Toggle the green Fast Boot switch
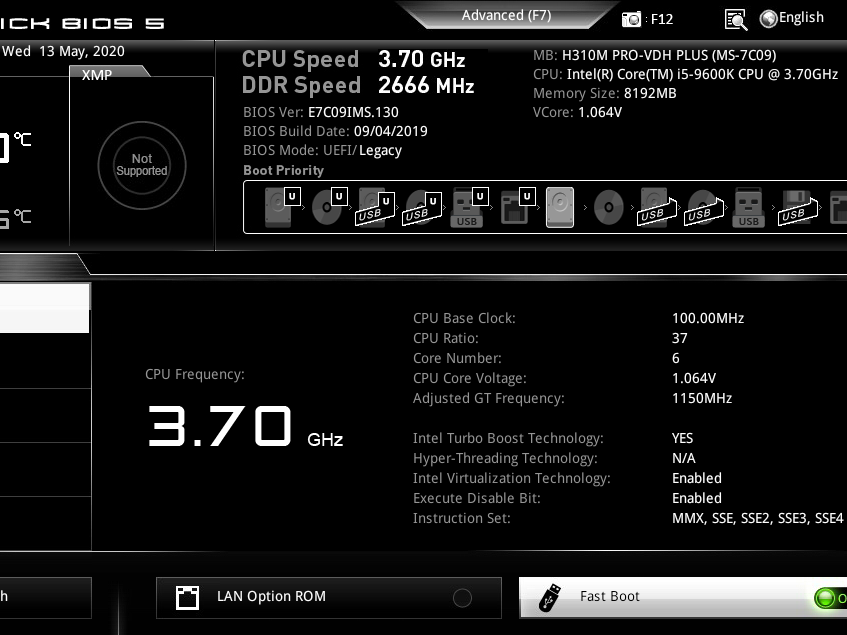This screenshot has height=635, width=847. (831, 598)
